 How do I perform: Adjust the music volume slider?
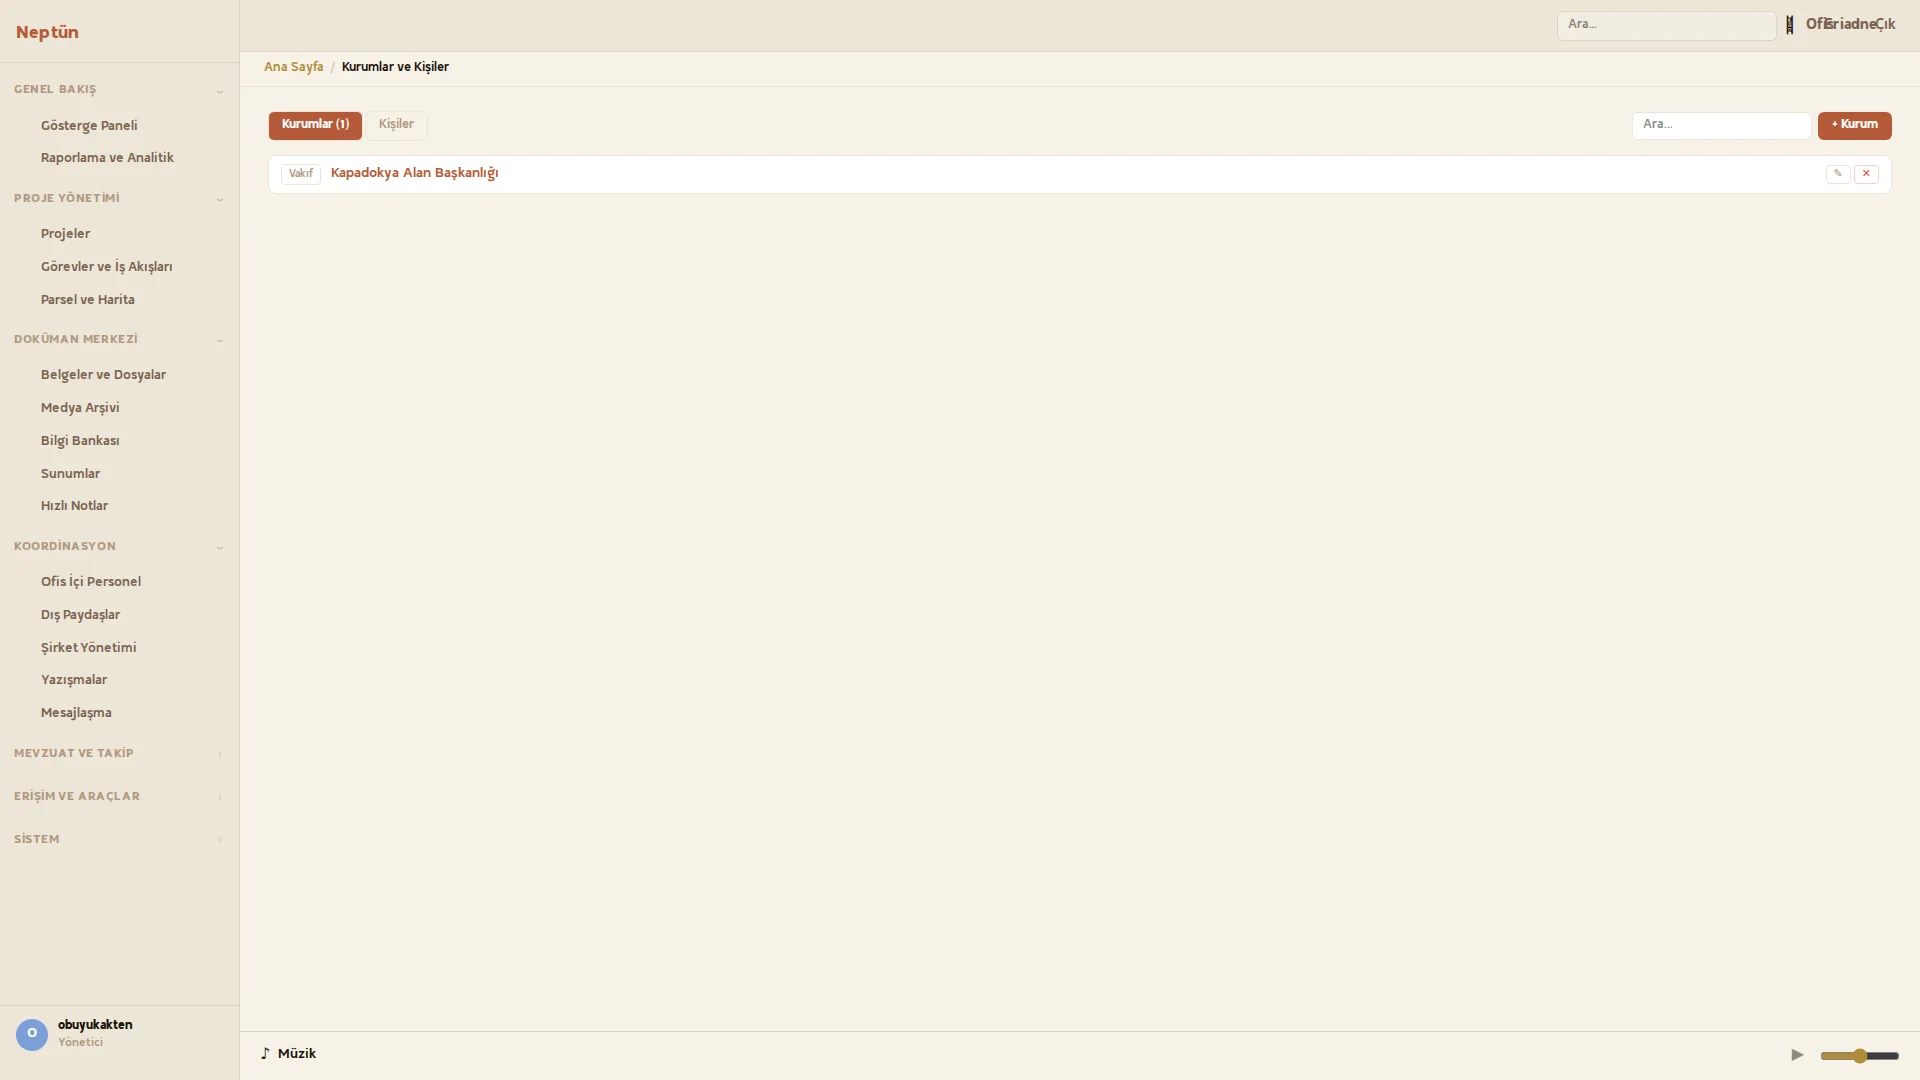(1859, 1056)
